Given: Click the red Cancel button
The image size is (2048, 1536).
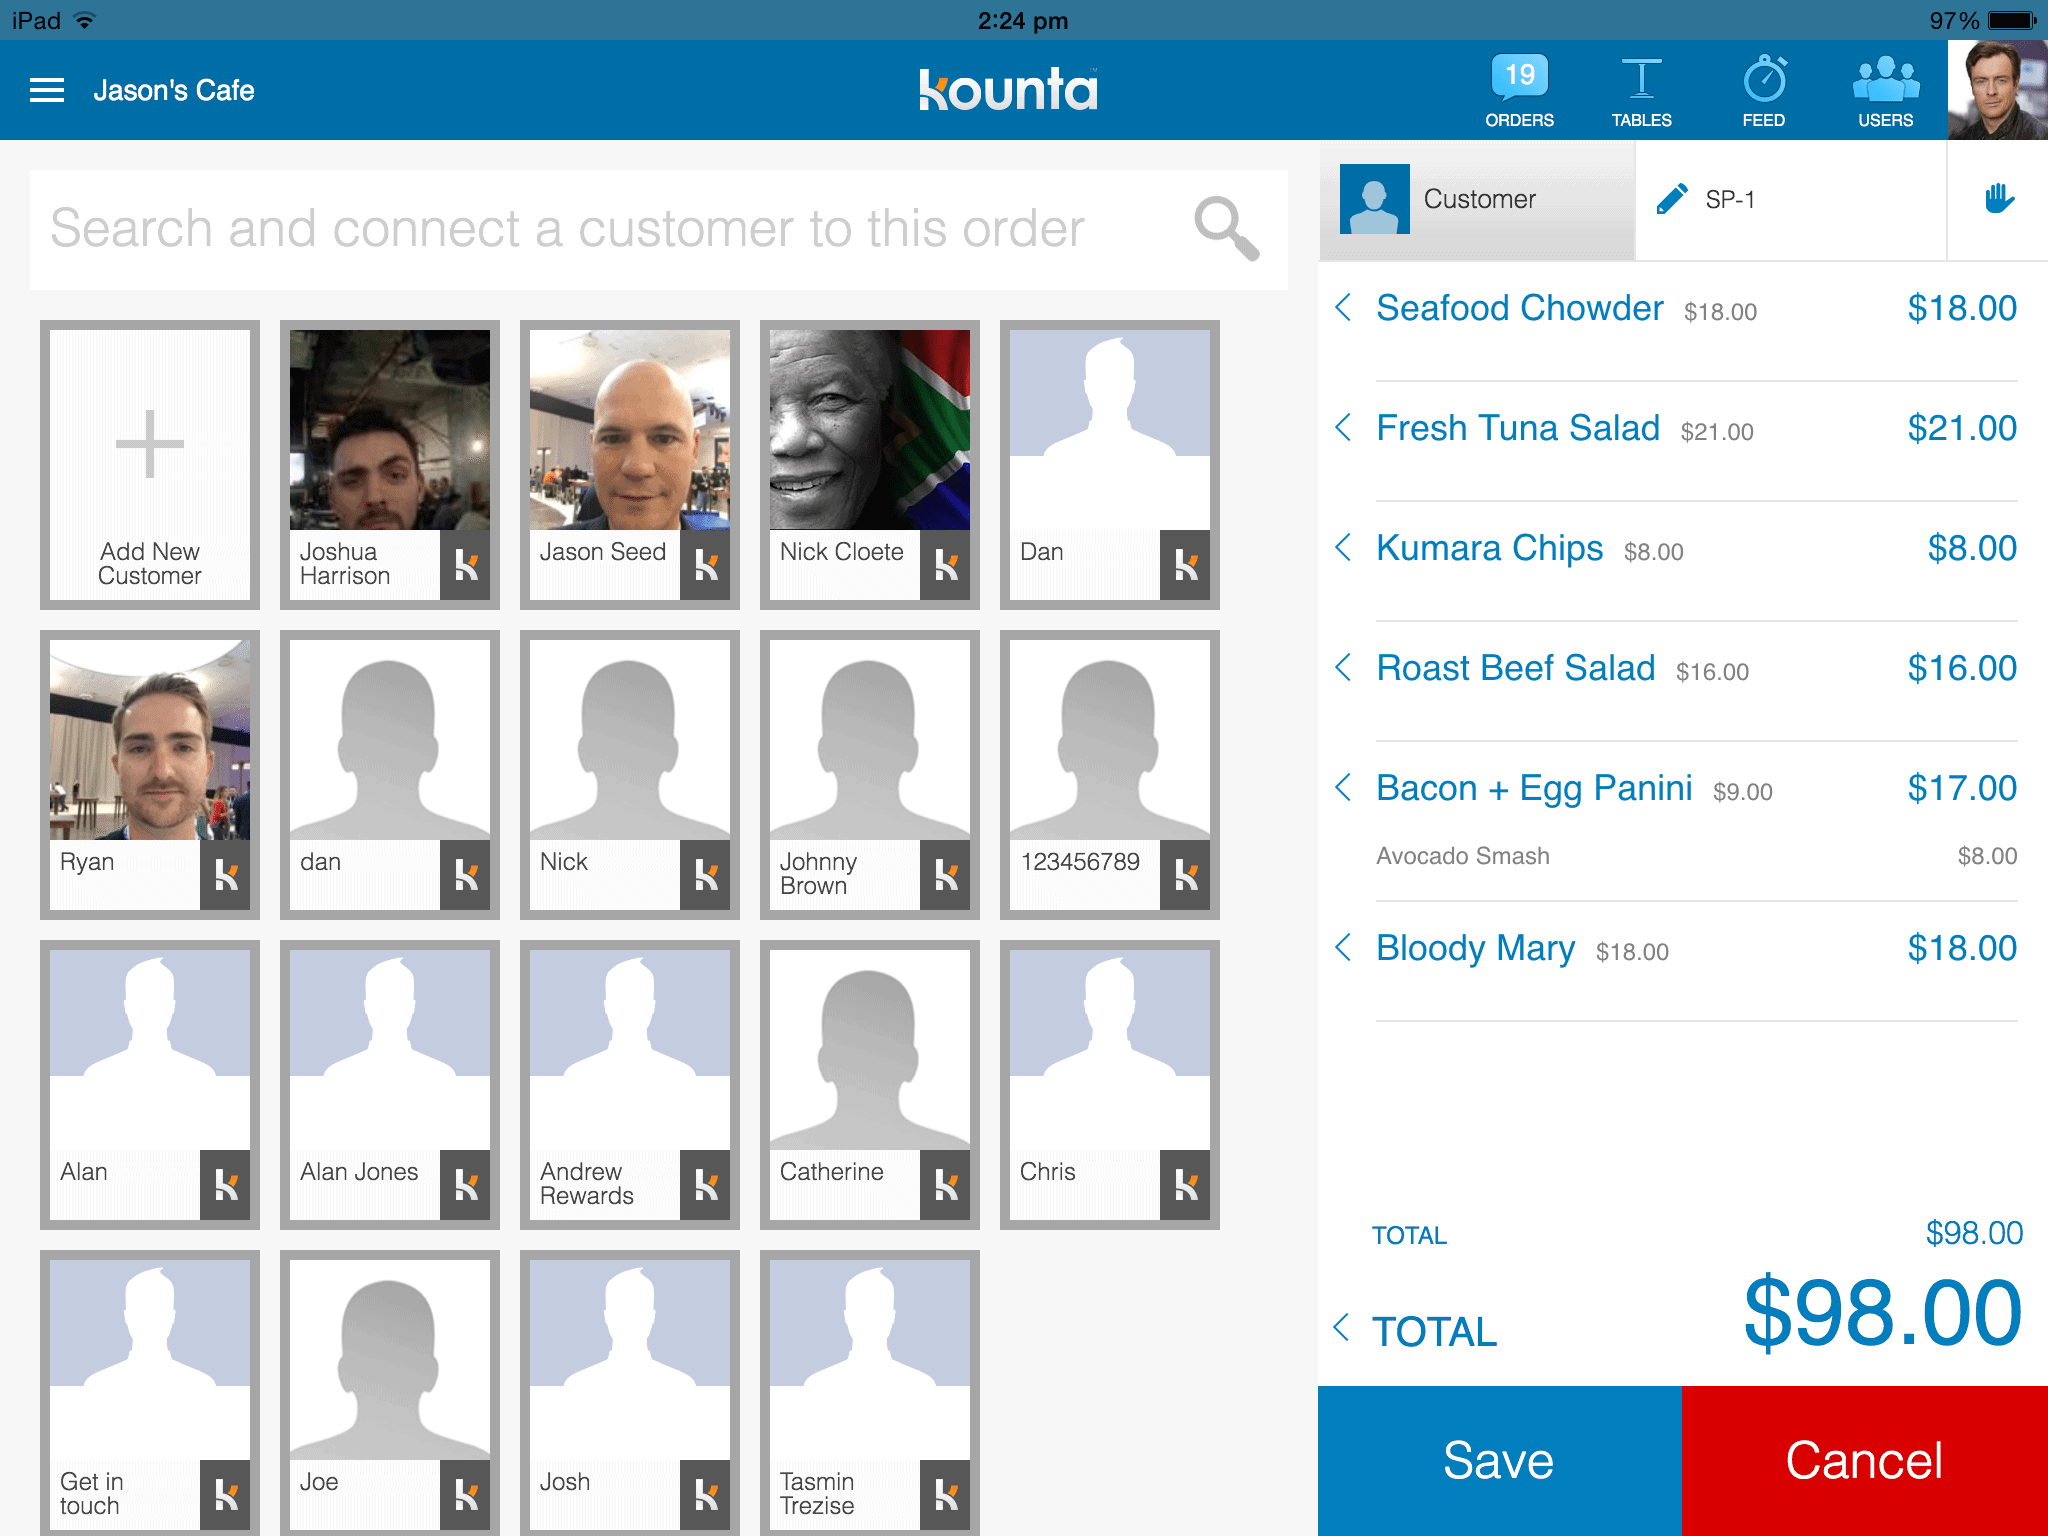Looking at the screenshot, I should pos(1865,1461).
